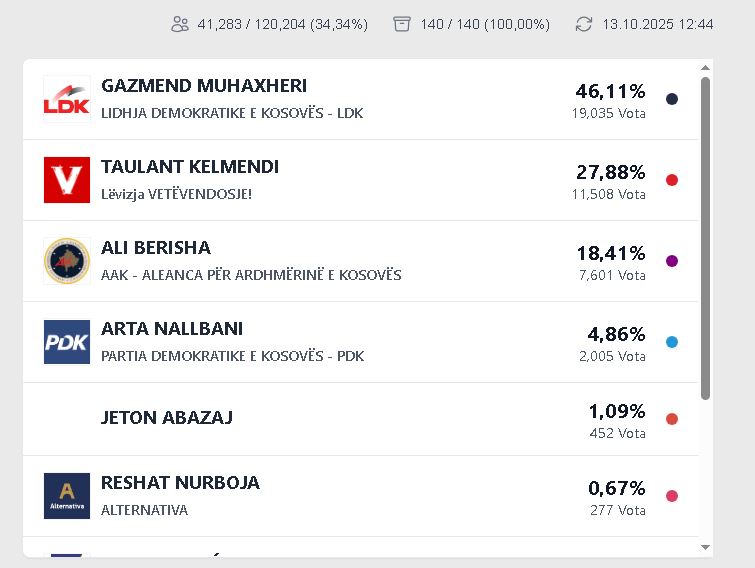The width and height of the screenshot is (755, 568).
Task: Click the red dot for Taulant Kelmendi
Action: (x=672, y=180)
